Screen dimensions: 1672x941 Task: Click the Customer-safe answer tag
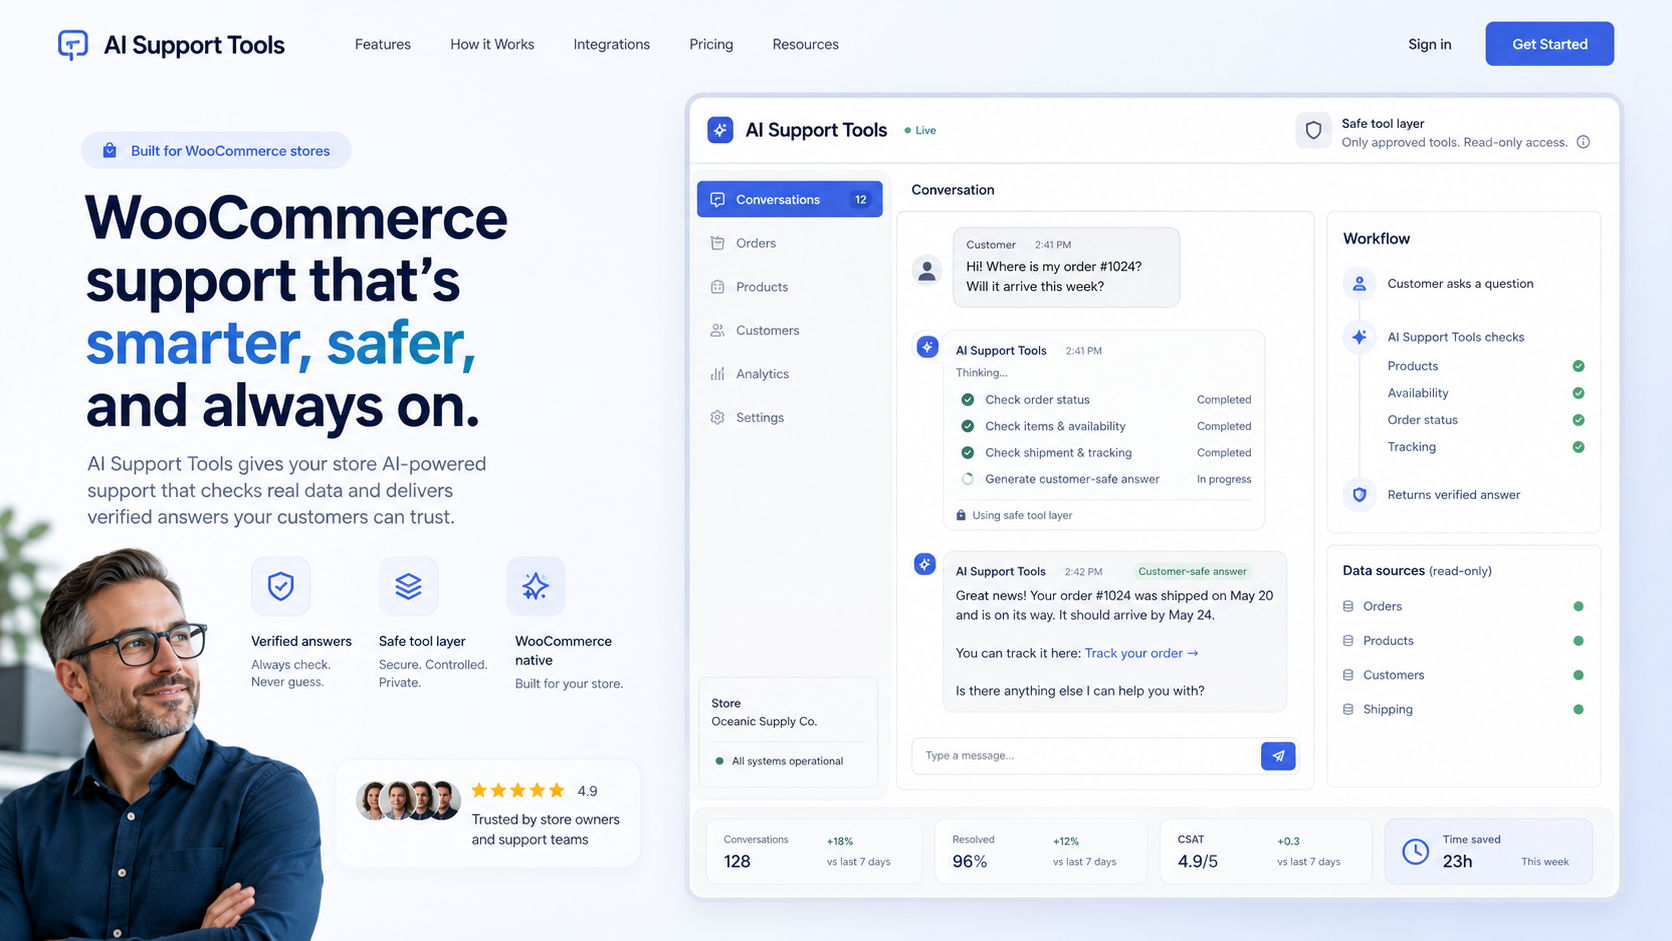(1192, 571)
